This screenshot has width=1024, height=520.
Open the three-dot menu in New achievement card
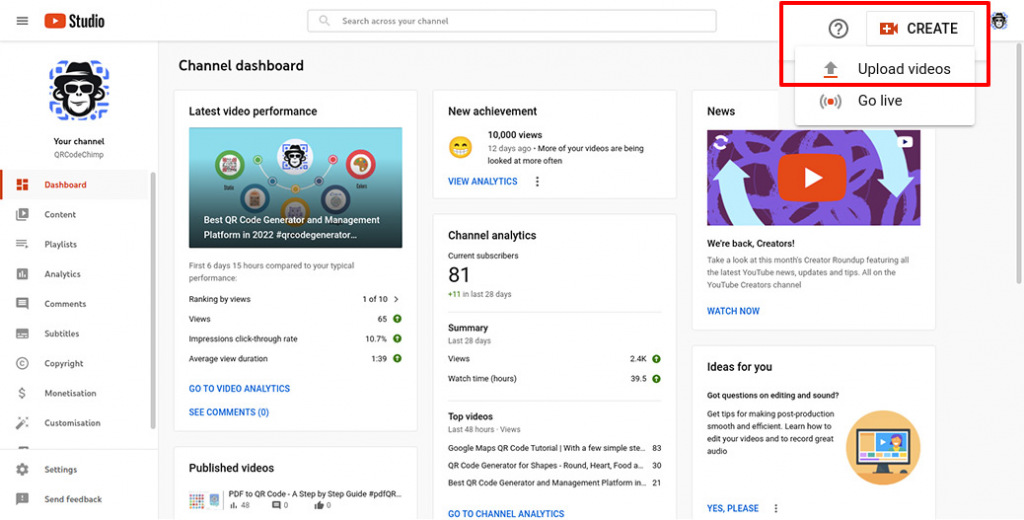click(x=537, y=182)
